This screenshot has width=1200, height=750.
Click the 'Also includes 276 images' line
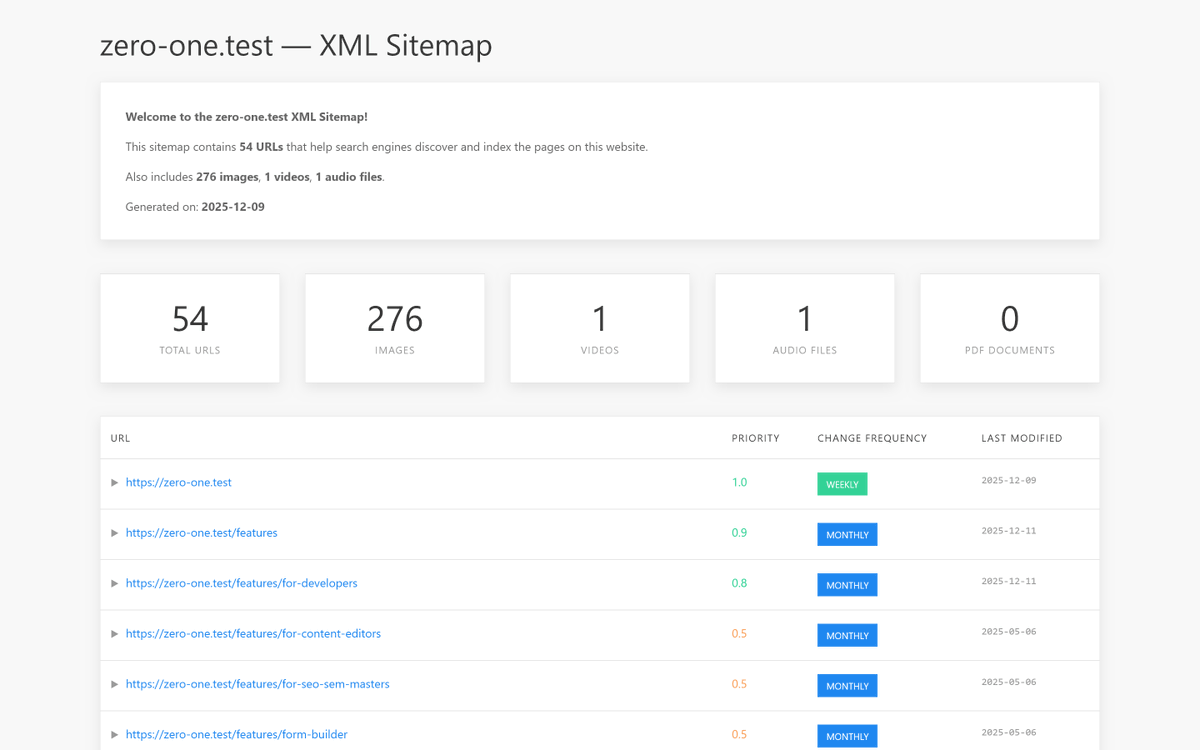tap(255, 177)
